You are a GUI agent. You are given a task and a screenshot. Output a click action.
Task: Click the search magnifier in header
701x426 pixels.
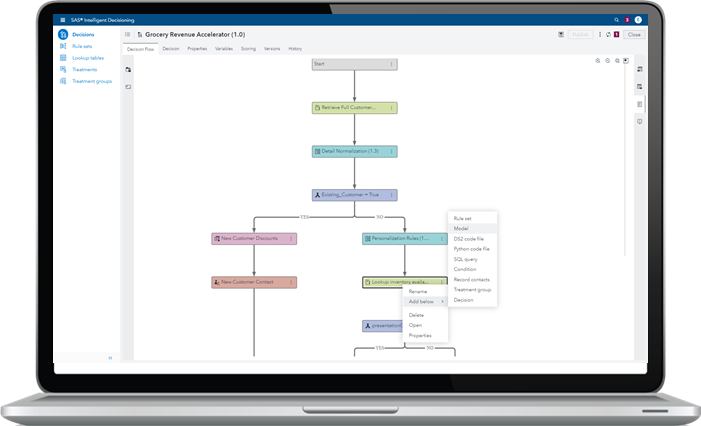616,20
